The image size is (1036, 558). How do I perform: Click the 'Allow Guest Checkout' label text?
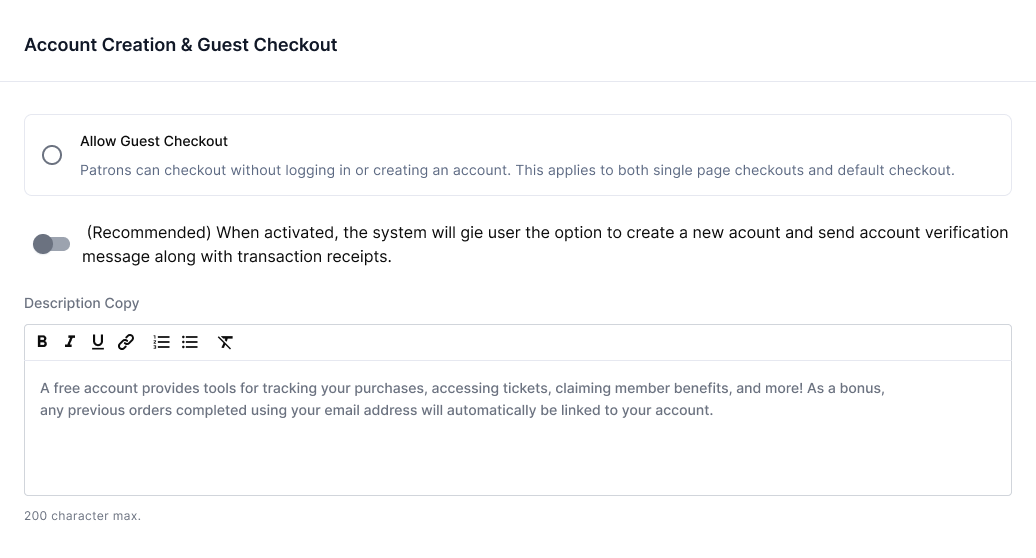click(154, 141)
